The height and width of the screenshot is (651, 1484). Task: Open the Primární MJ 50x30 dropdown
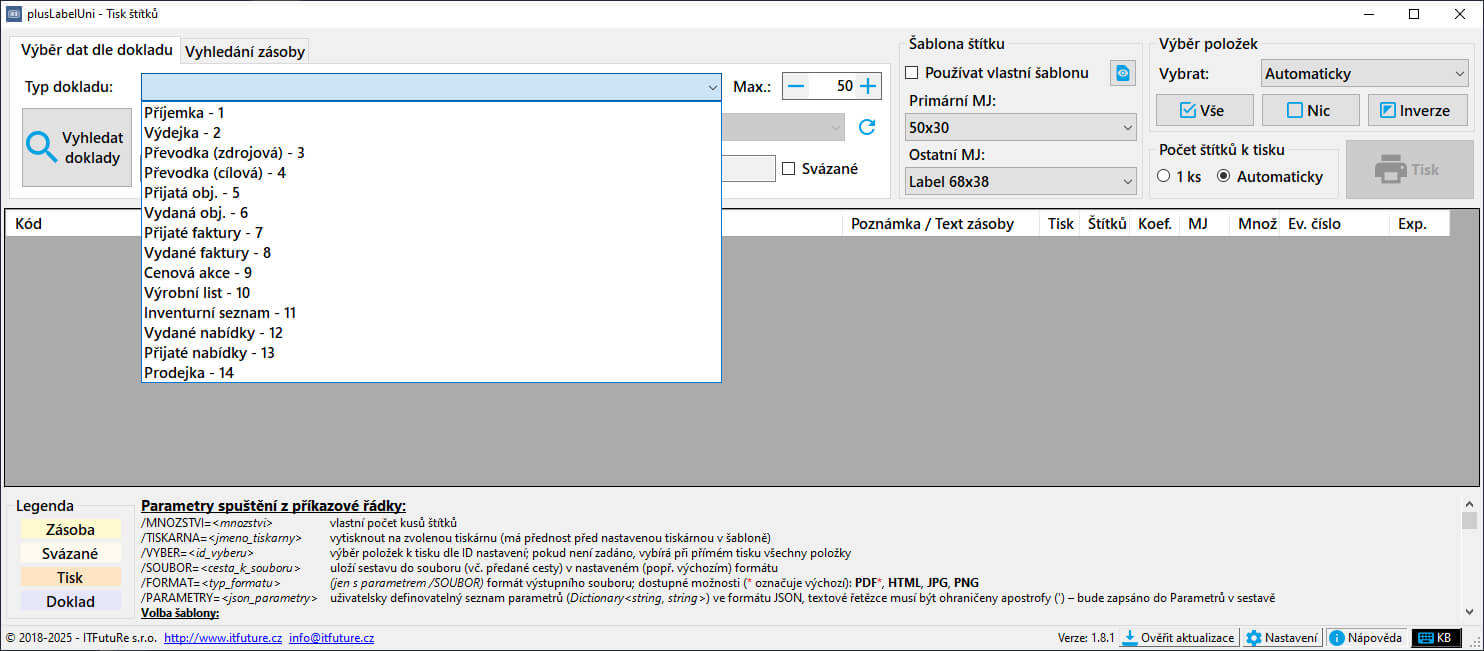[1020, 127]
